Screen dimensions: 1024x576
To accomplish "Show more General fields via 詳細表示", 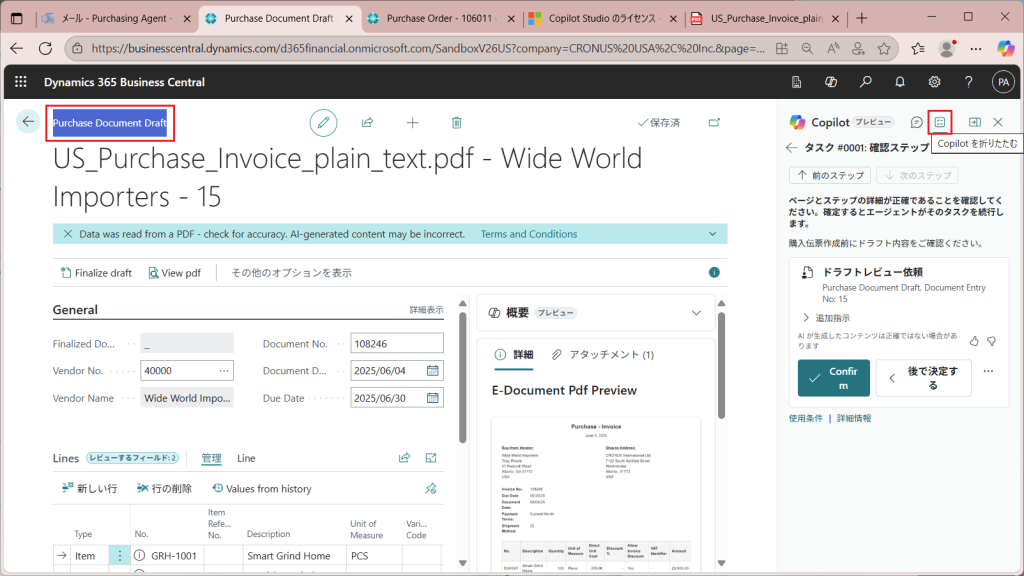I will tap(426, 310).
